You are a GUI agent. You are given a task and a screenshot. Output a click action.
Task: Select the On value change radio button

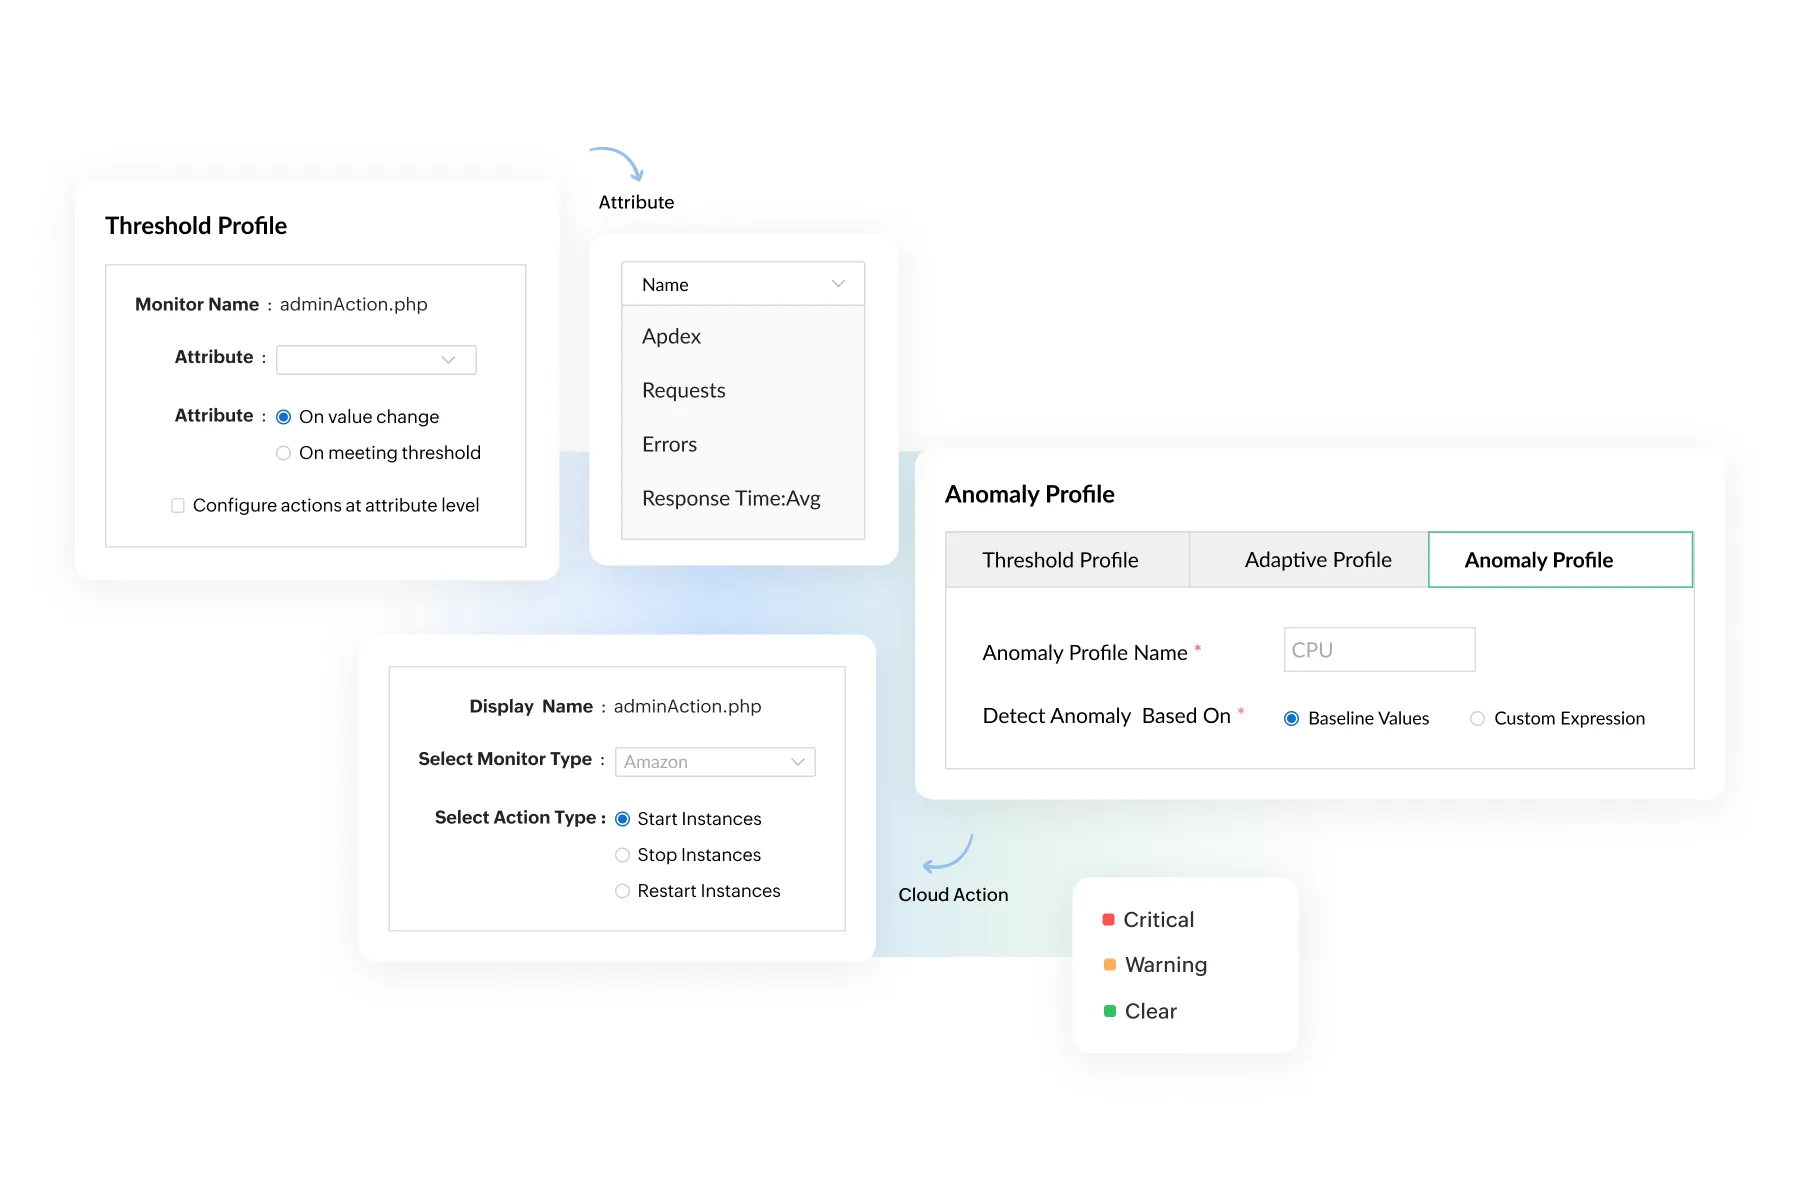(x=284, y=417)
